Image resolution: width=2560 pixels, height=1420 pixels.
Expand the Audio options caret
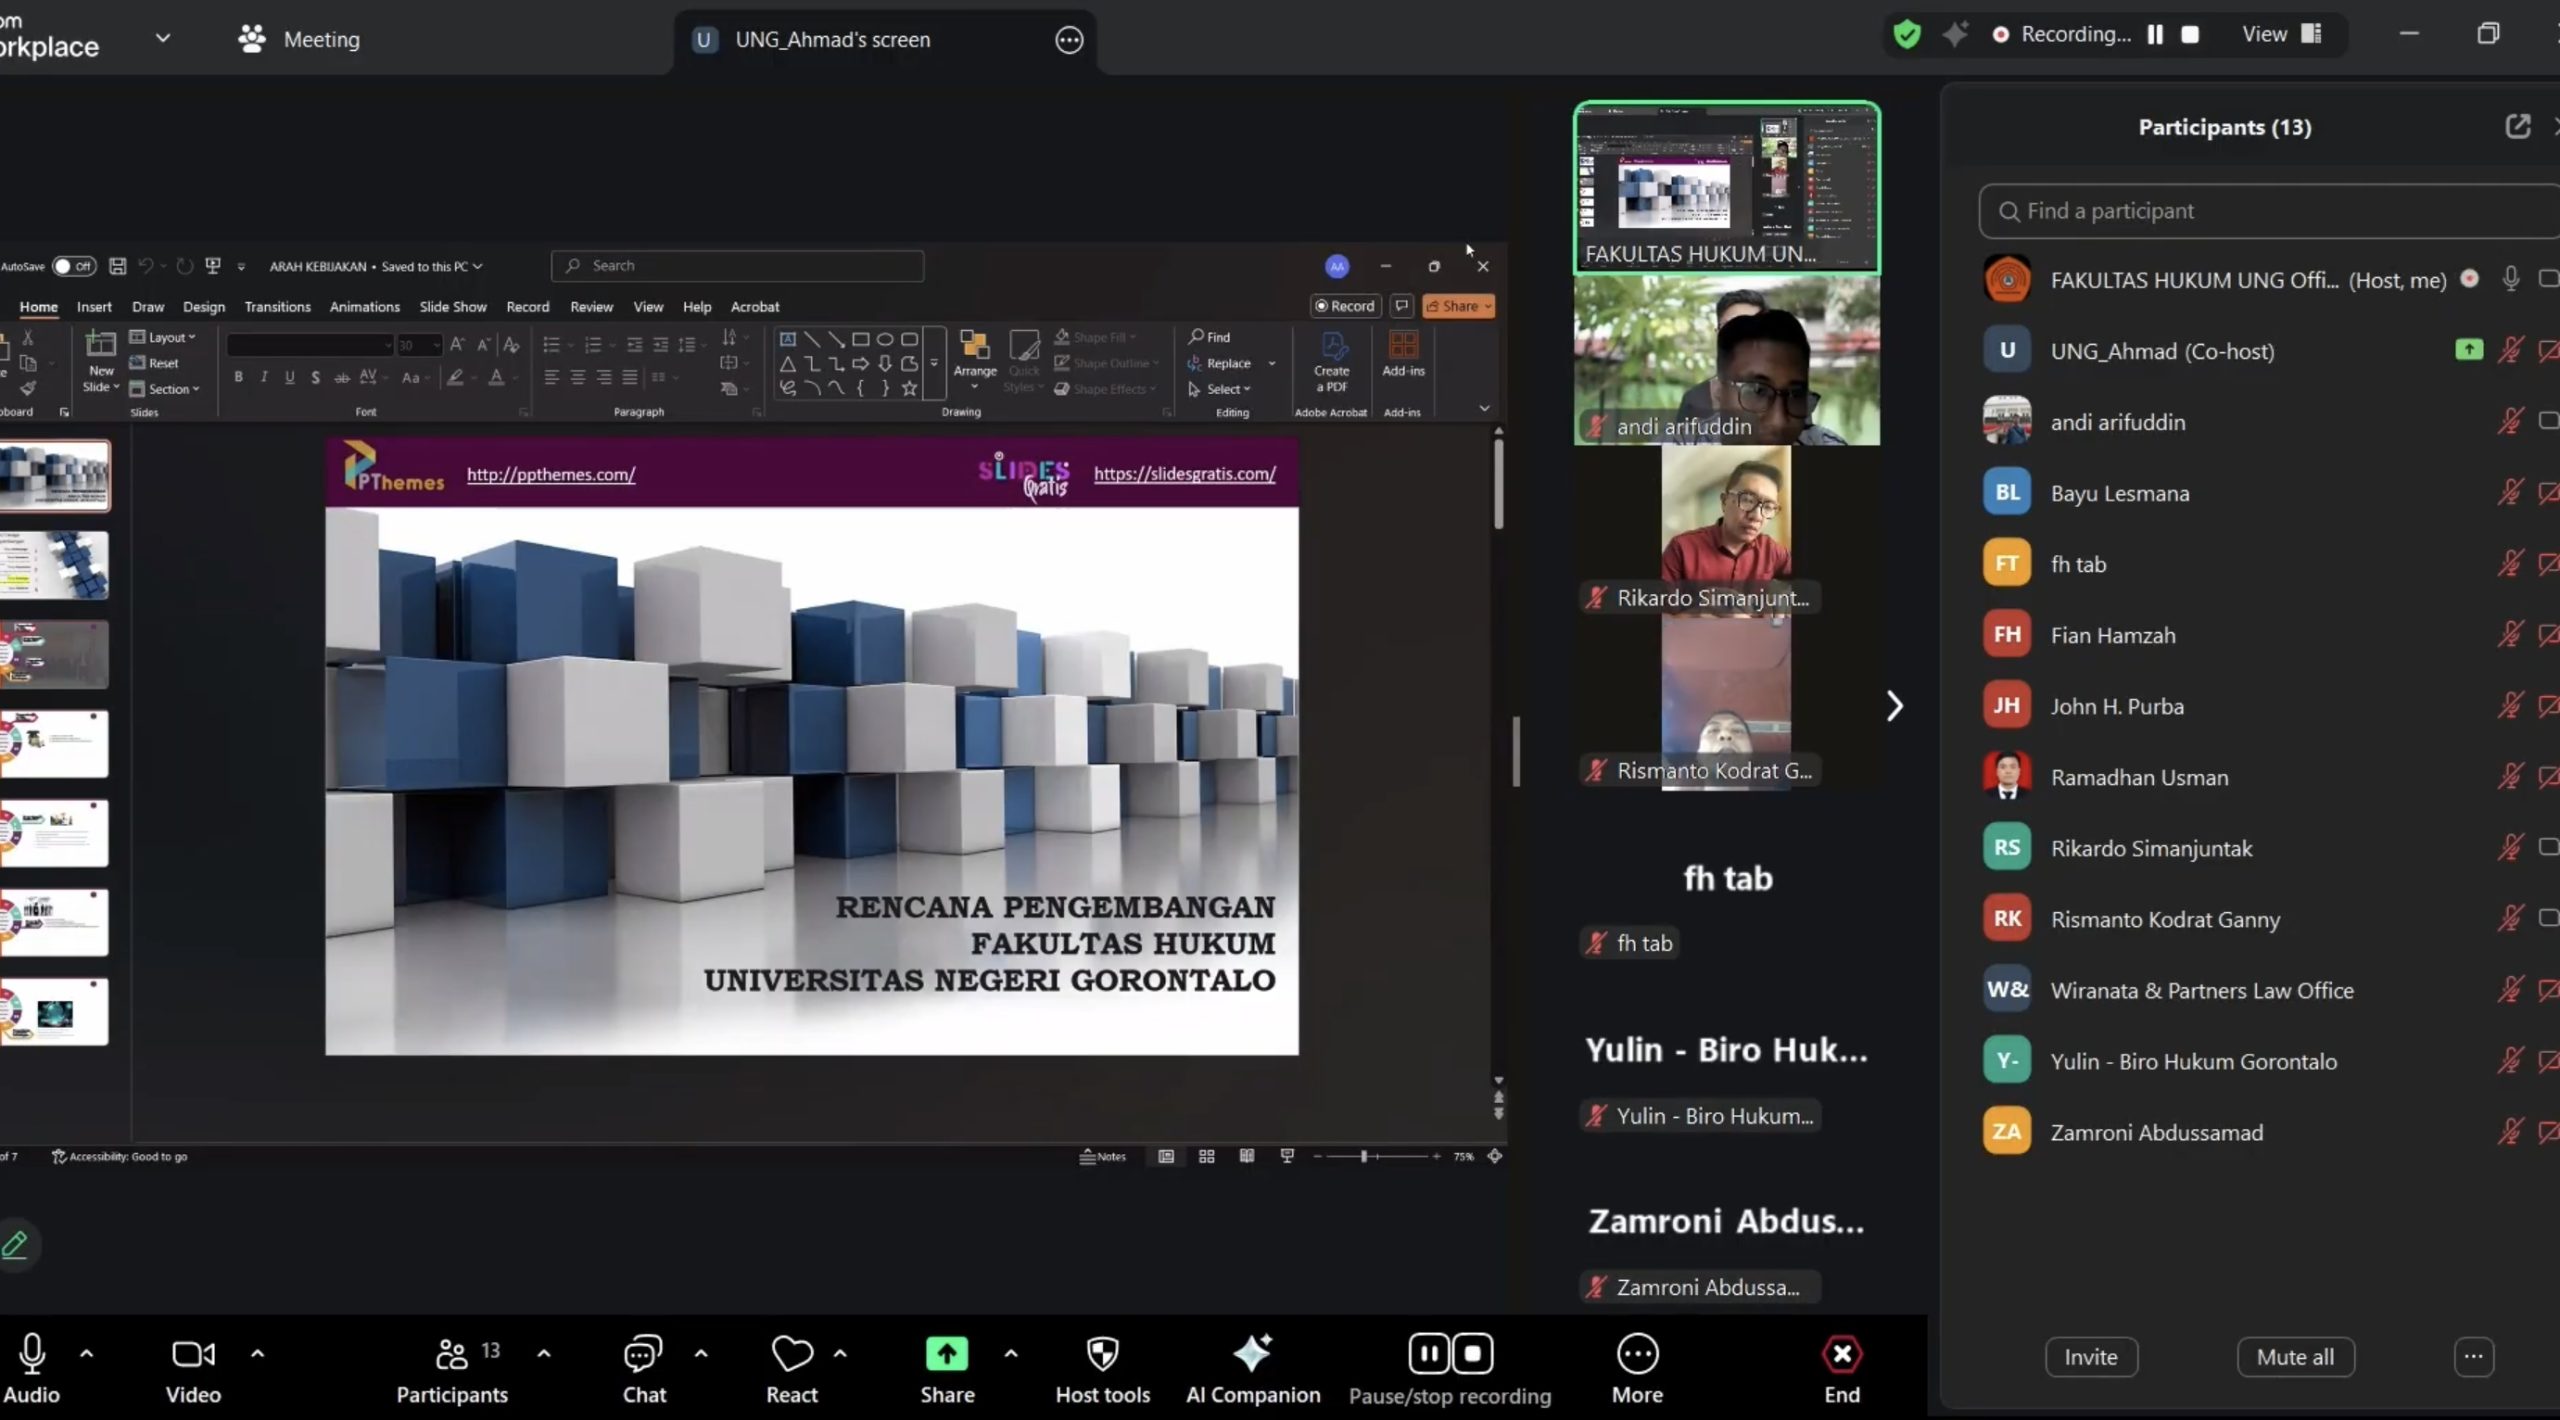87,1354
